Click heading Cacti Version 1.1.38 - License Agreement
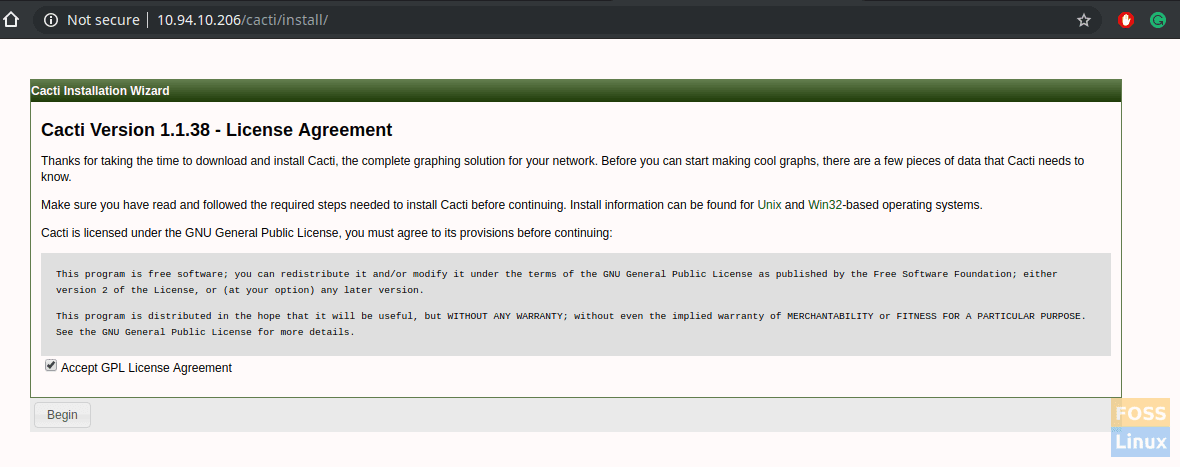 pos(217,130)
